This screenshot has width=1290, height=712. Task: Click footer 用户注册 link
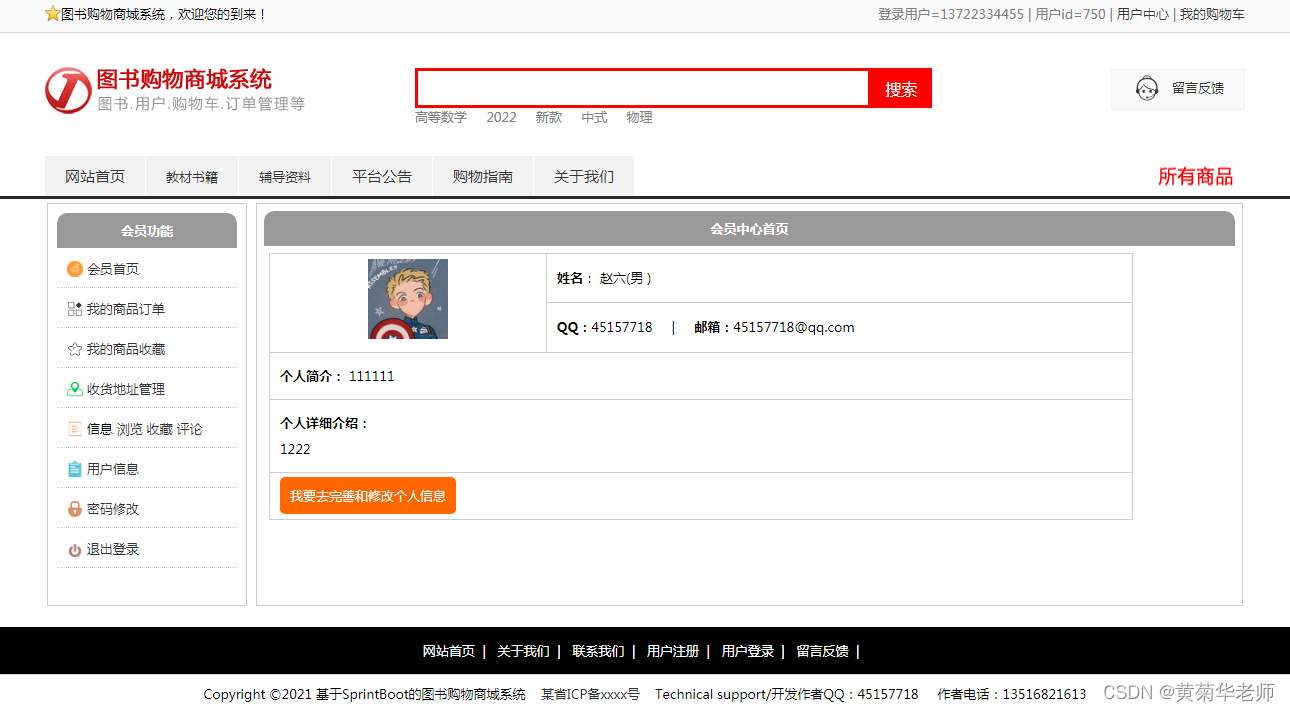point(673,651)
